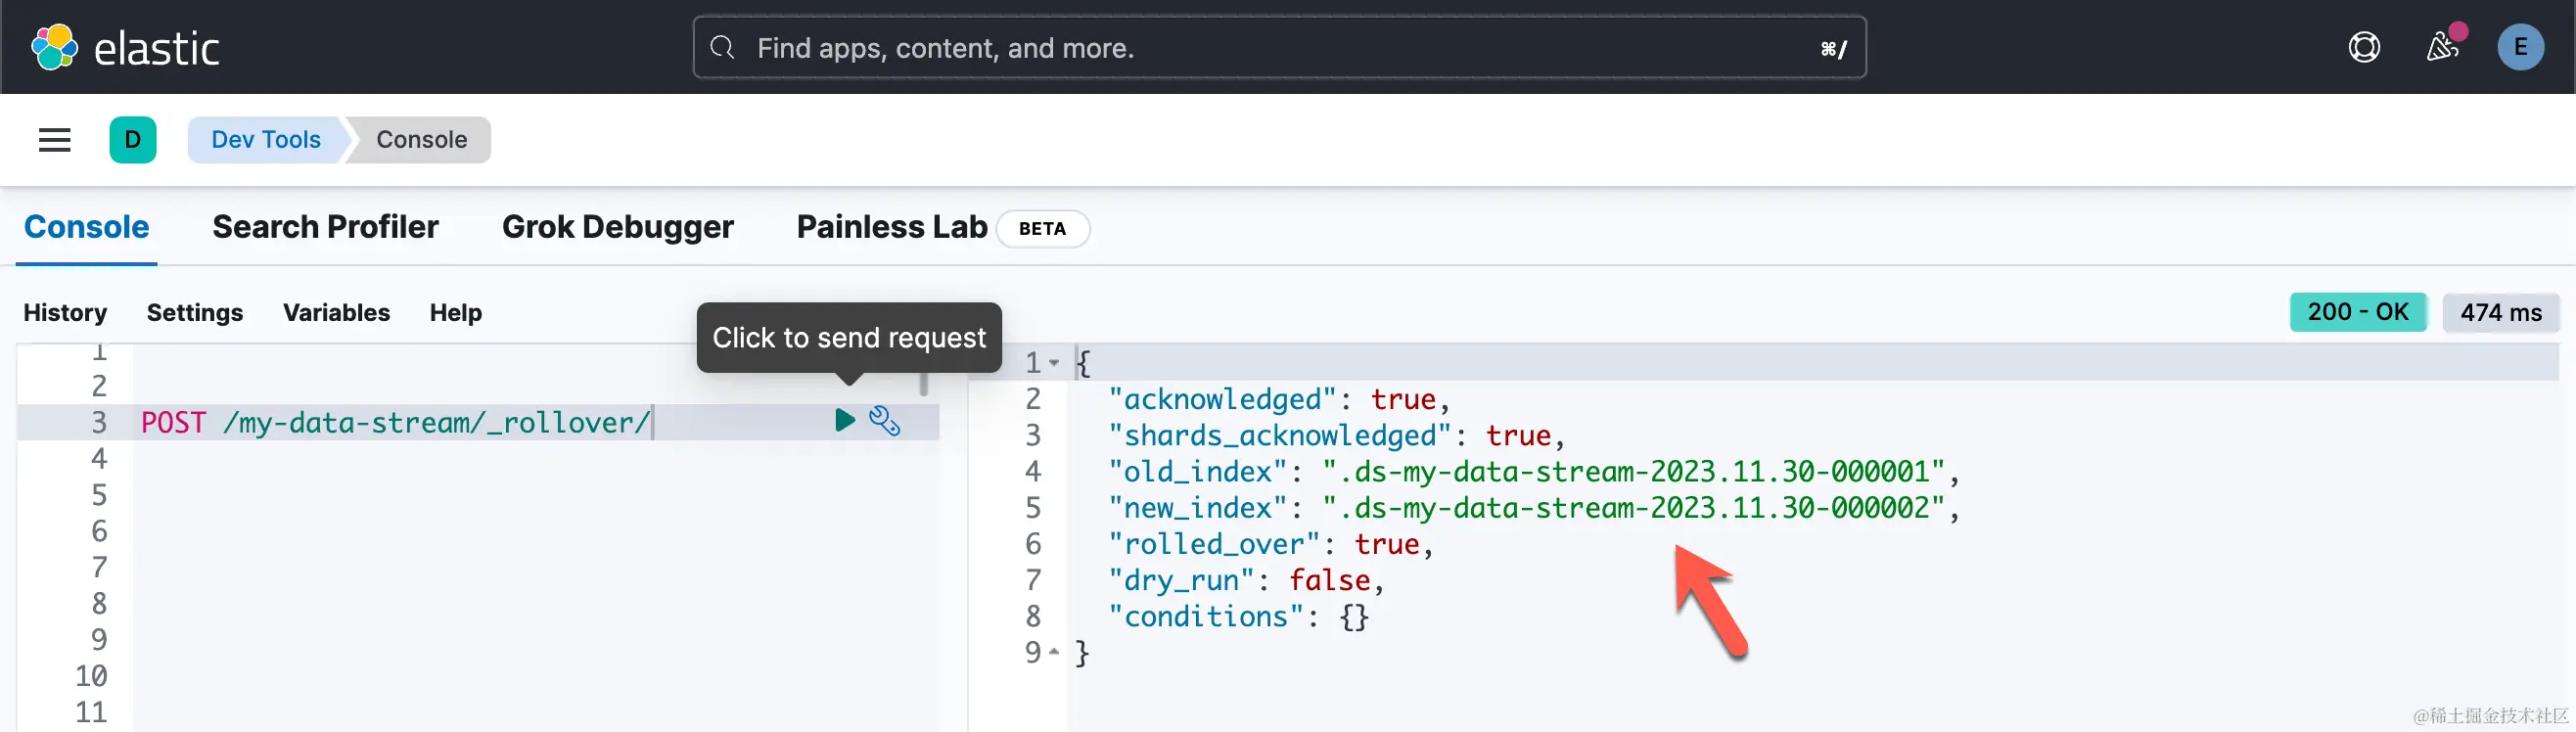Open the Grok Debugger tab

(x=617, y=227)
